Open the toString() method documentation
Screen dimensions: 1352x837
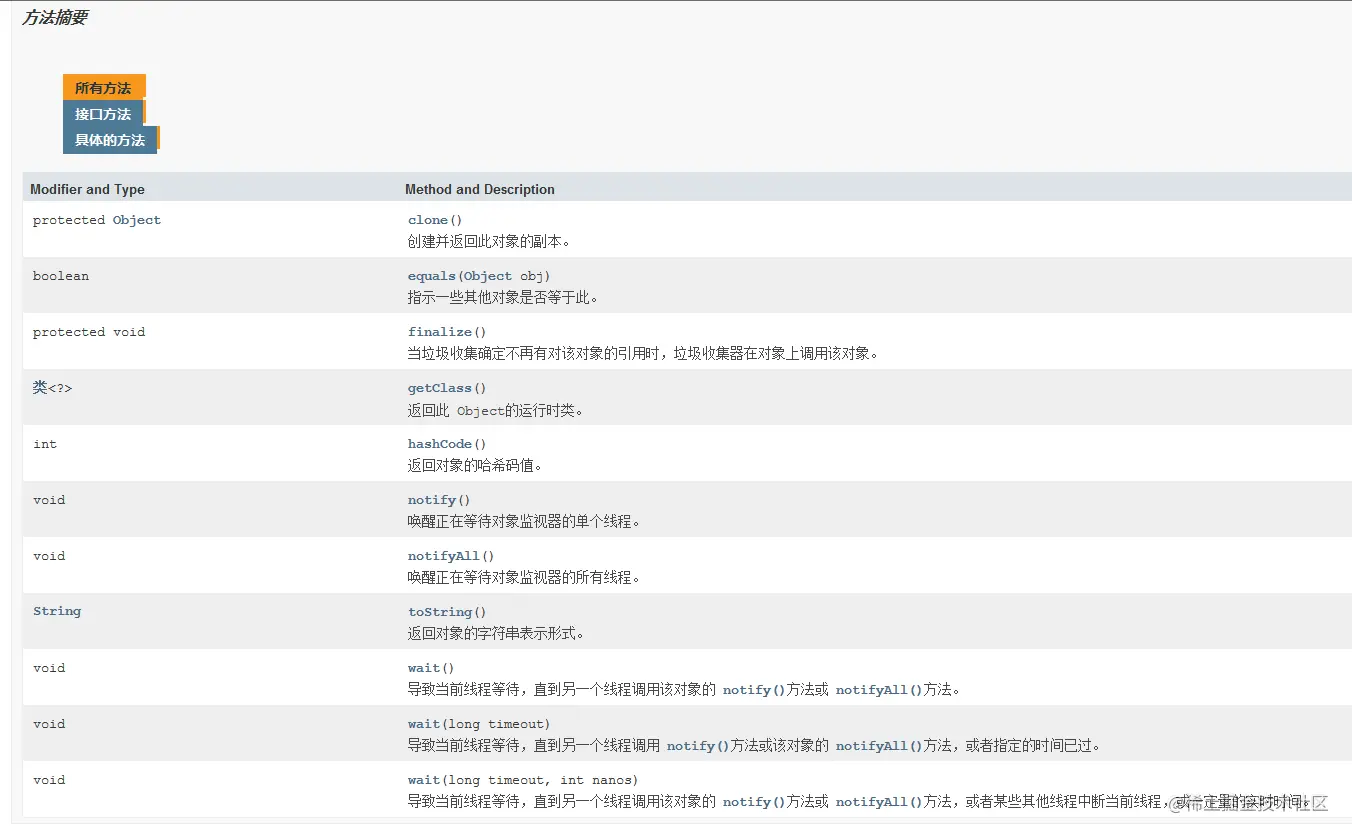[440, 611]
